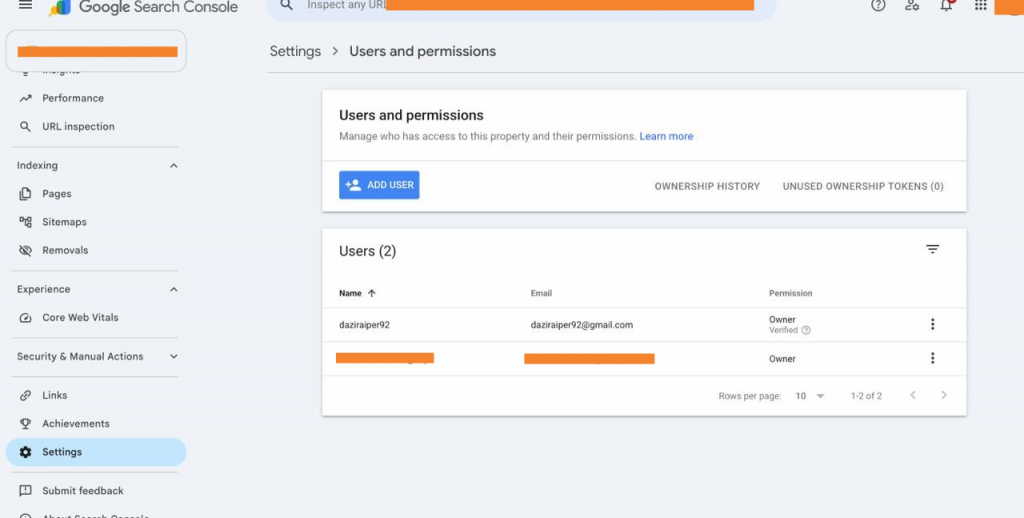
Task: Go to Settings breadcrumb
Action: [295, 51]
